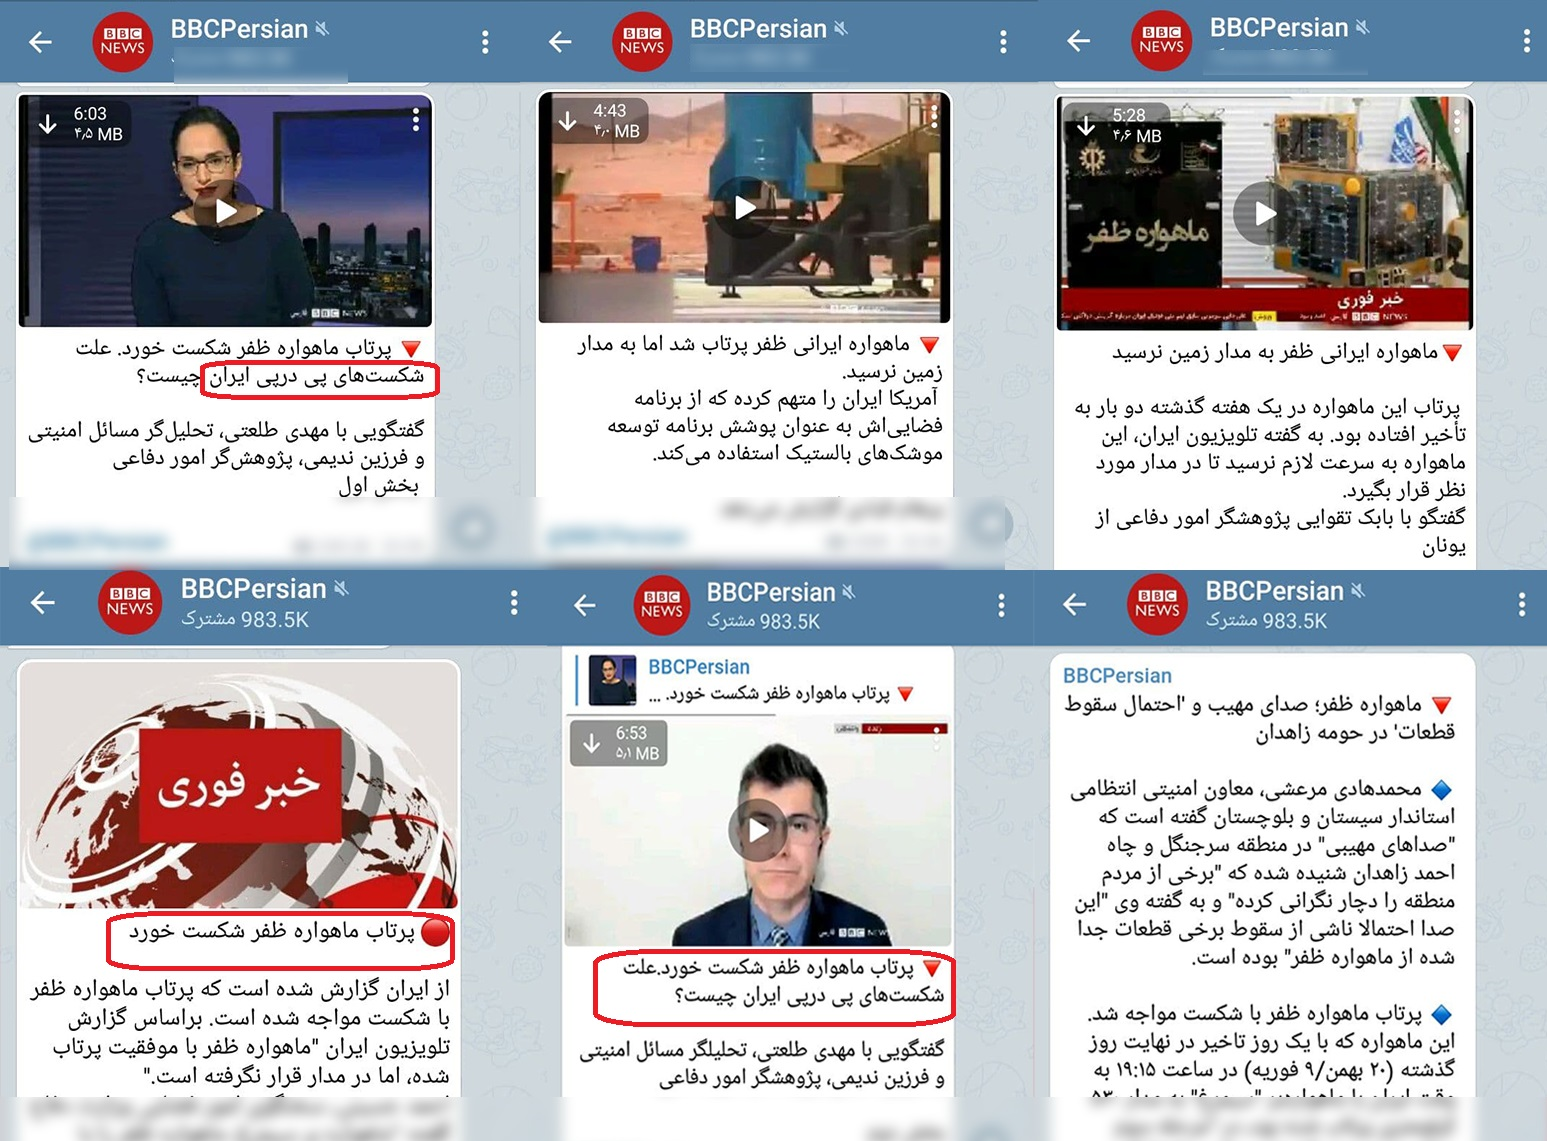Play the 6:53 video of the man in glasses
The width and height of the screenshot is (1547, 1141).
(x=757, y=831)
